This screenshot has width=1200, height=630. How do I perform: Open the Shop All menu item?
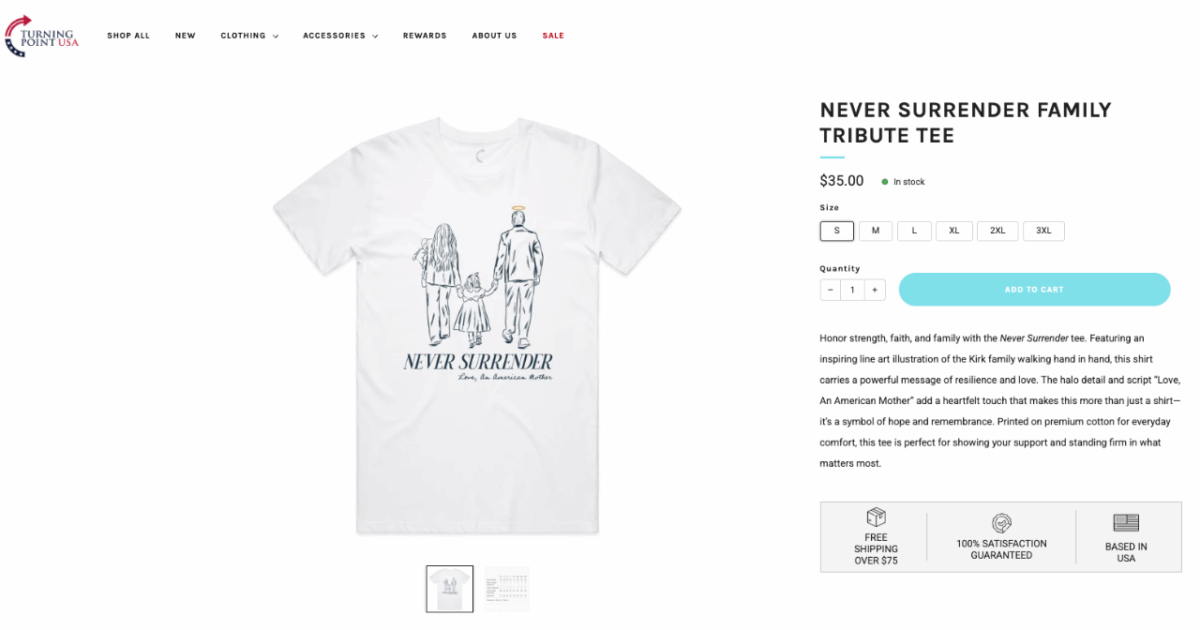(x=128, y=36)
